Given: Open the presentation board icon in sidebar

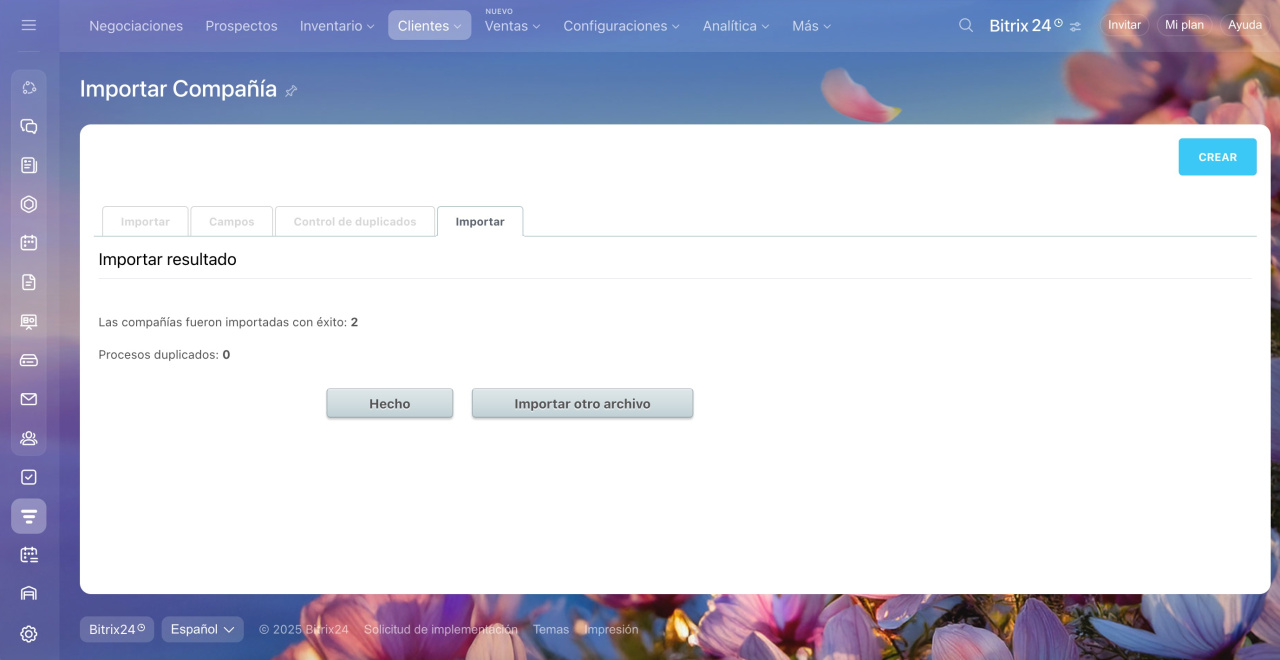Looking at the screenshot, I should pos(29,321).
